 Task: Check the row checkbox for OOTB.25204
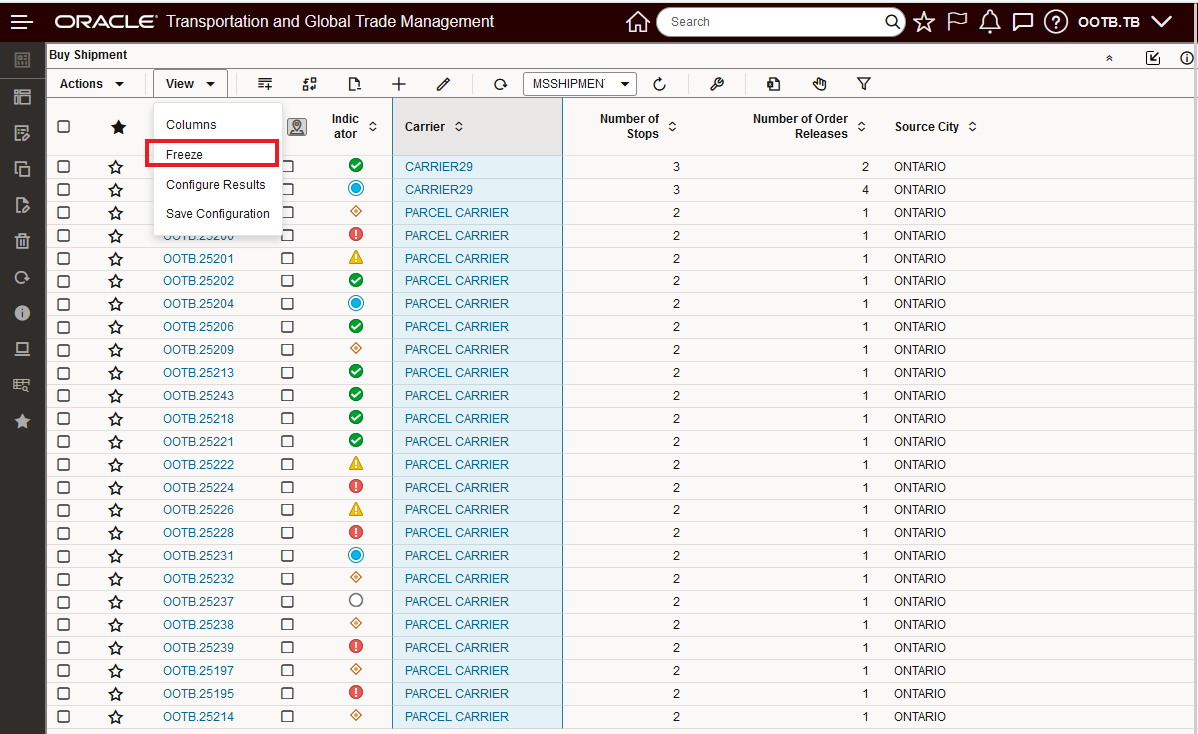pyautogui.click(x=63, y=304)
